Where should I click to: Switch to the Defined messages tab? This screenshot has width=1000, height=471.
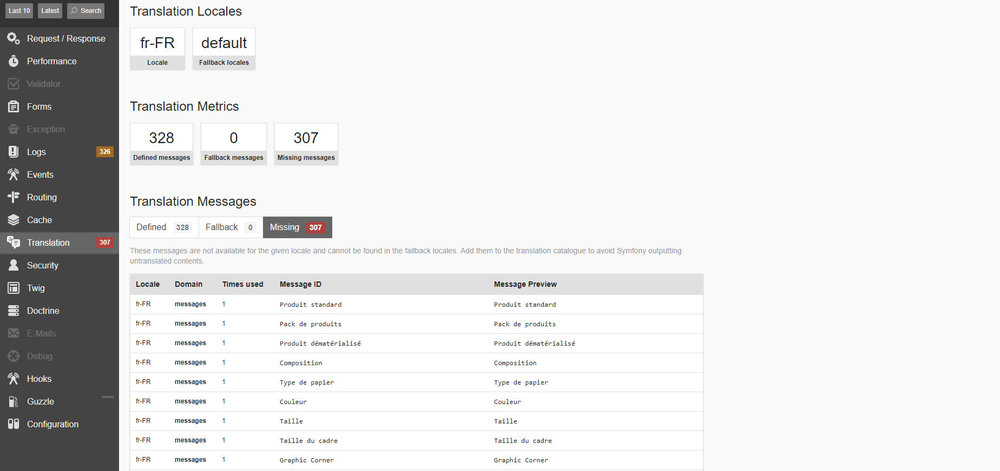[164, 228]
